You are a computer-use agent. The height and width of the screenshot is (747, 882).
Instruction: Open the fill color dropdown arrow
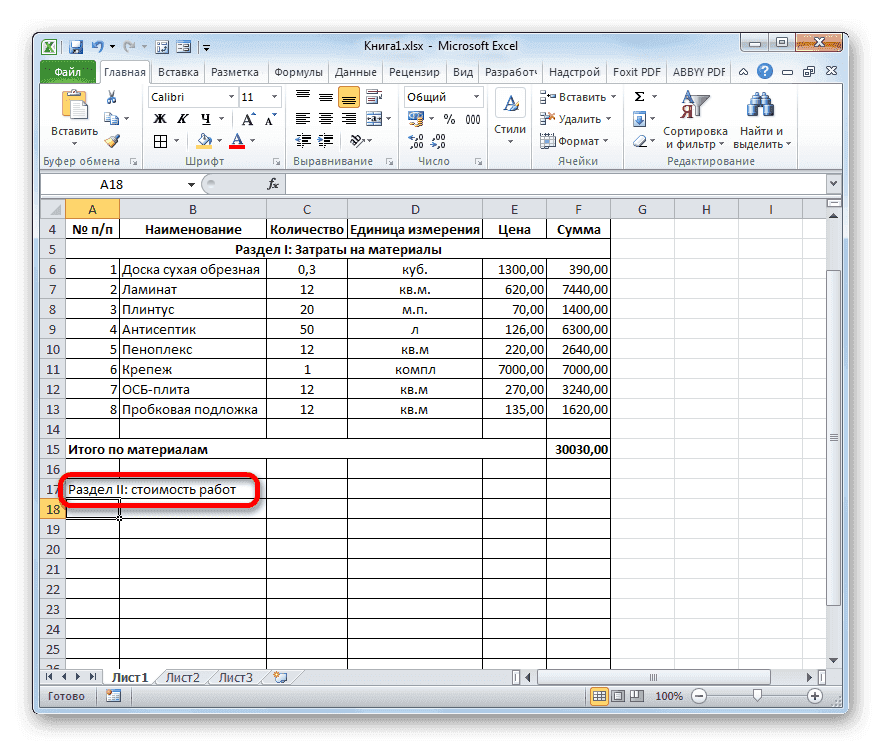[218, 139]
